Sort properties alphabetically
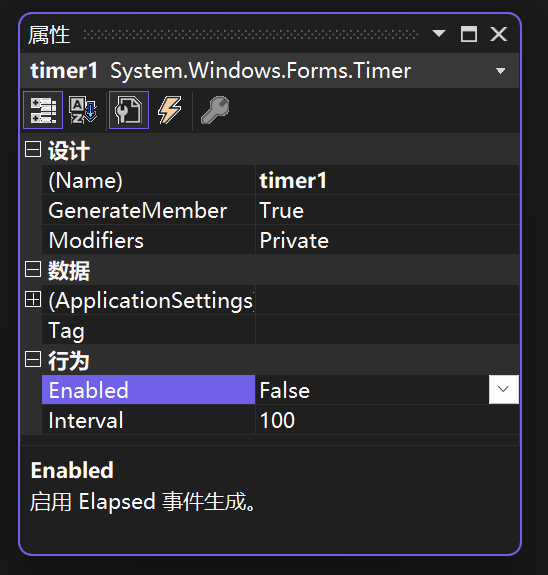548x575 pixels. (x=83, y=110)
